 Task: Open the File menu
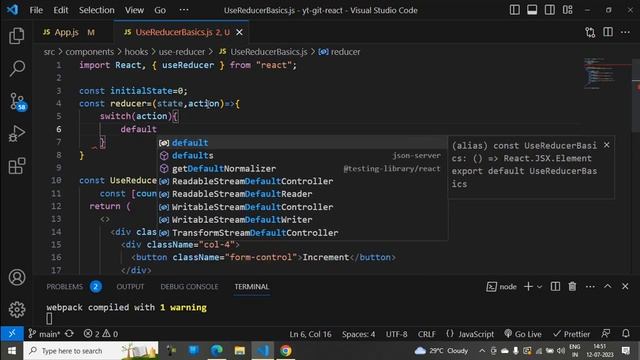point(36,10)
